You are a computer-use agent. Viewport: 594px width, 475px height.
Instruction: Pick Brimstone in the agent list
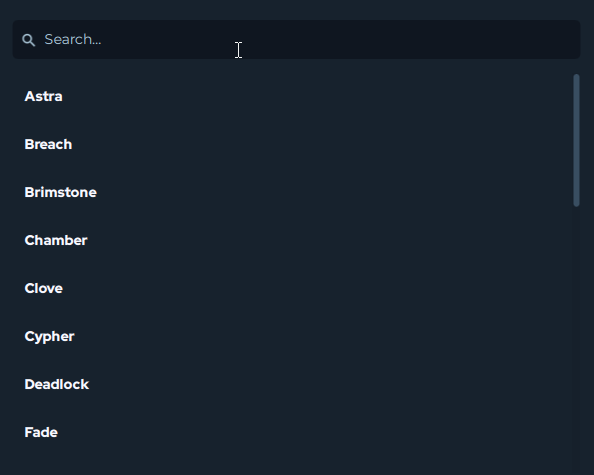point(61,192)
